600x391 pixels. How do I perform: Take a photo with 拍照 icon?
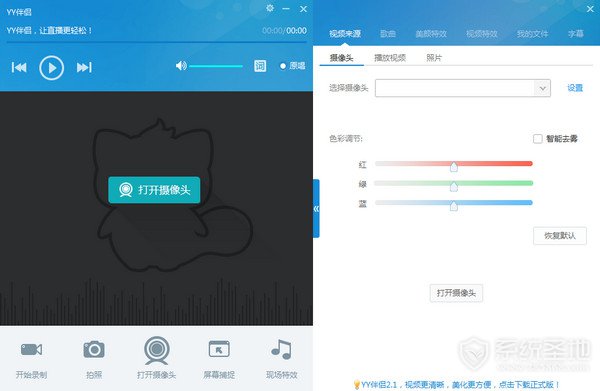(94, 359)
